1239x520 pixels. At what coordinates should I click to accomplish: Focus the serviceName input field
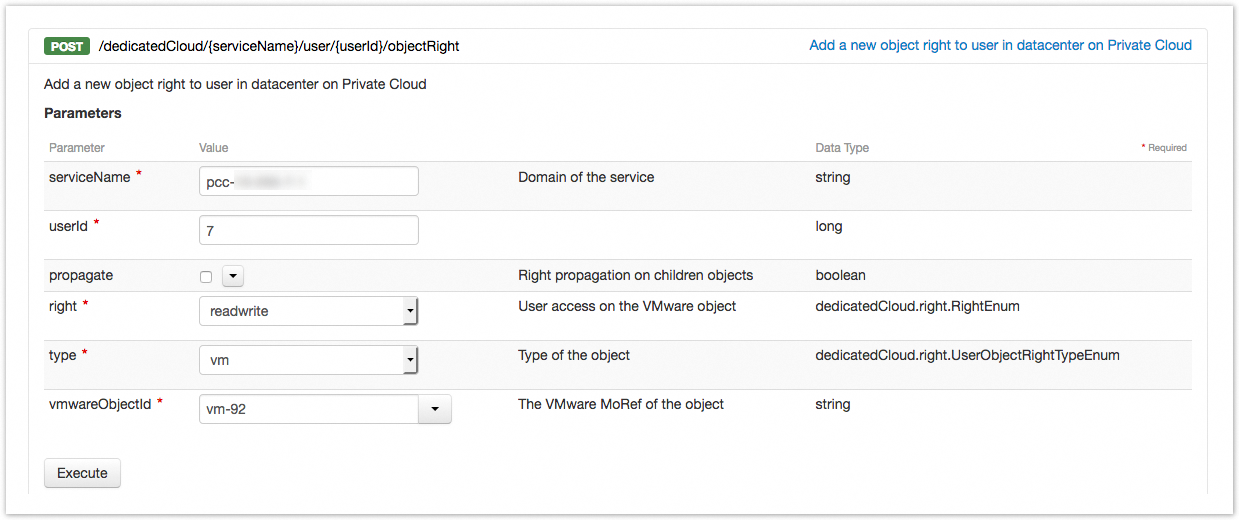pos(308,181)
